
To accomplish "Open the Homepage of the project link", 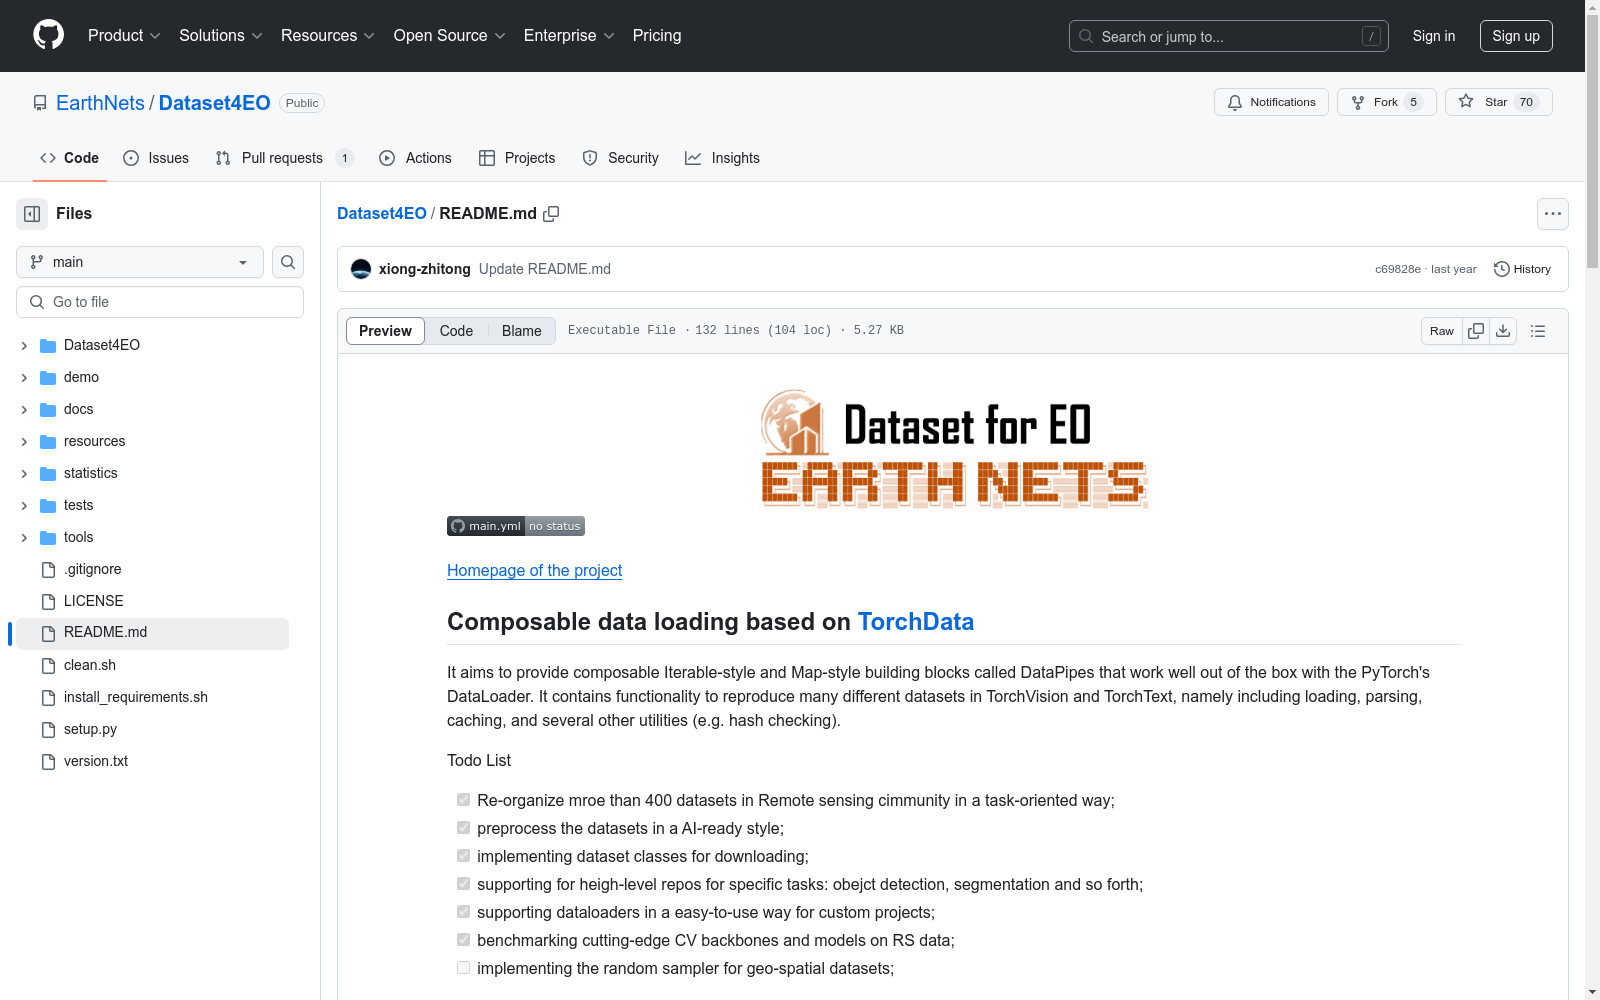I will coord(534,570).
